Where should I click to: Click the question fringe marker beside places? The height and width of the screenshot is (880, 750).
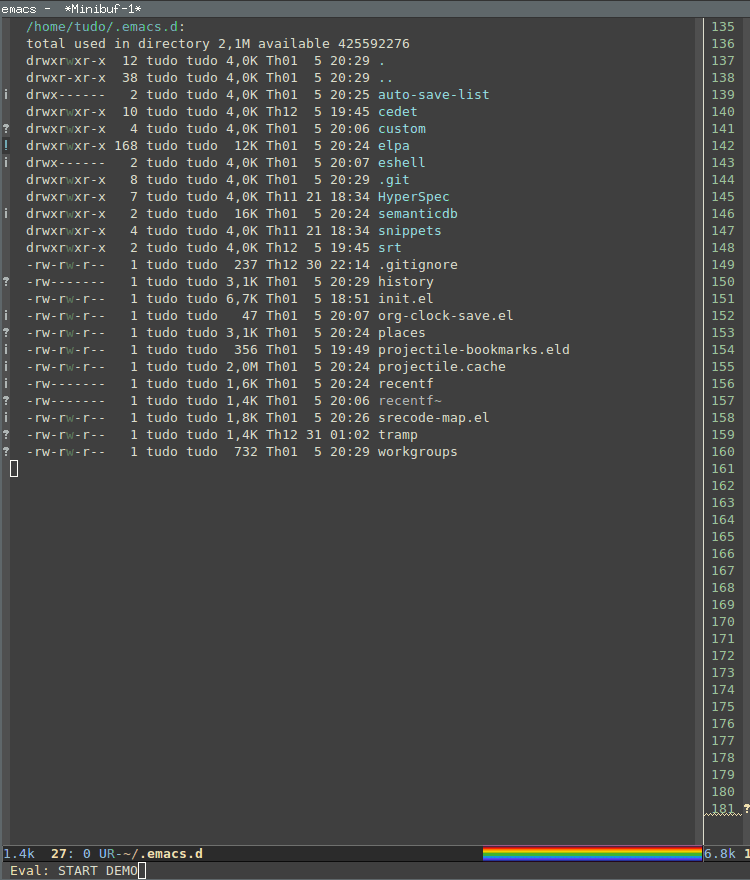click(6, 333)
